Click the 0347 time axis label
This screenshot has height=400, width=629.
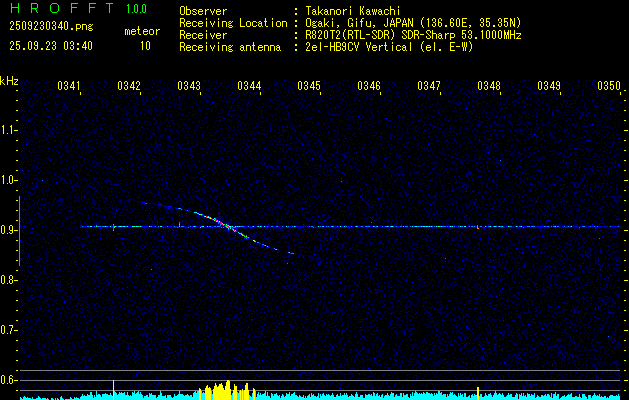429,86
